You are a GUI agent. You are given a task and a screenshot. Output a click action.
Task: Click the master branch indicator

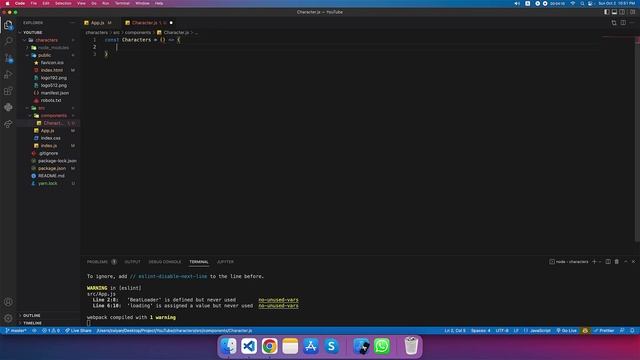(16, 331)
